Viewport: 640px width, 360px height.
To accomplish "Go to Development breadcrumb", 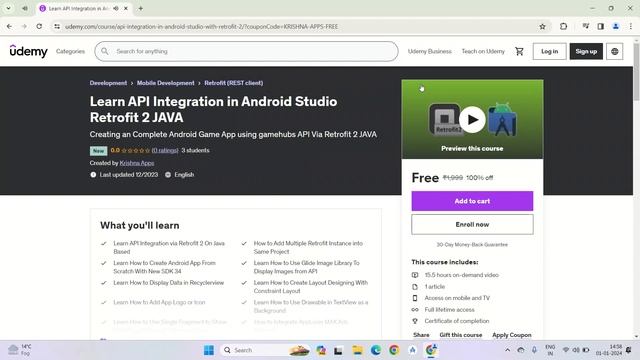I will coord(108,83).
